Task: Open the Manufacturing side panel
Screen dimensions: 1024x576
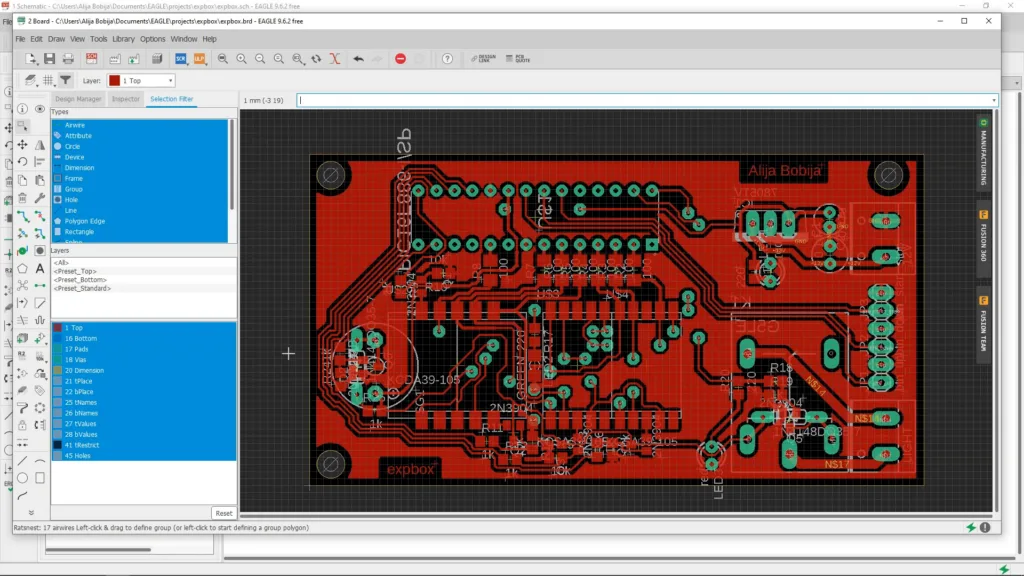Action: (984, 152)
